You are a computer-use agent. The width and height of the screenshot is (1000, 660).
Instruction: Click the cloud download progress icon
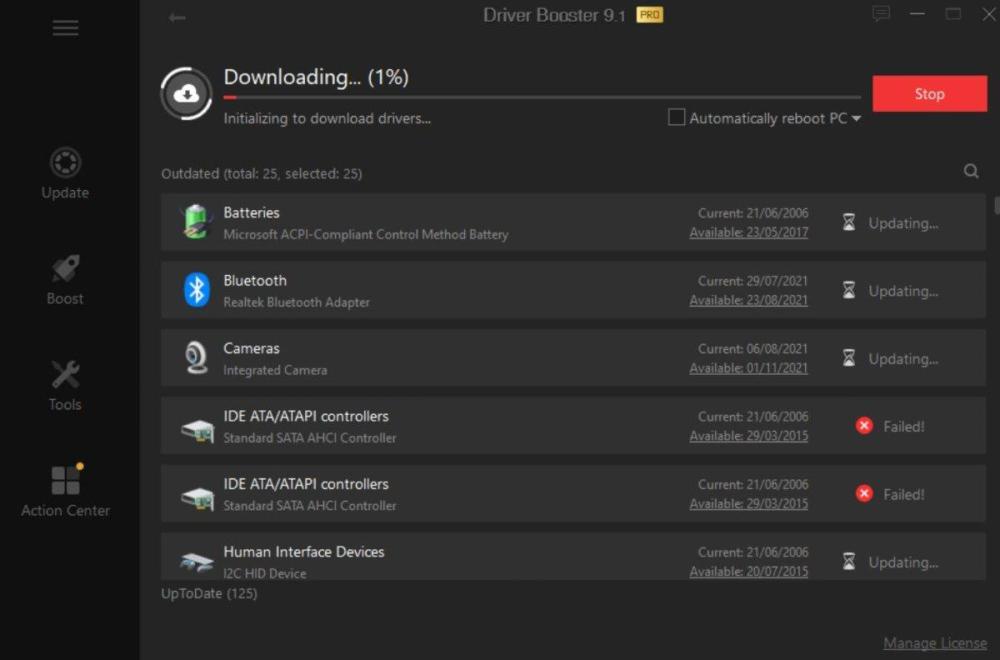pos(186,94)
